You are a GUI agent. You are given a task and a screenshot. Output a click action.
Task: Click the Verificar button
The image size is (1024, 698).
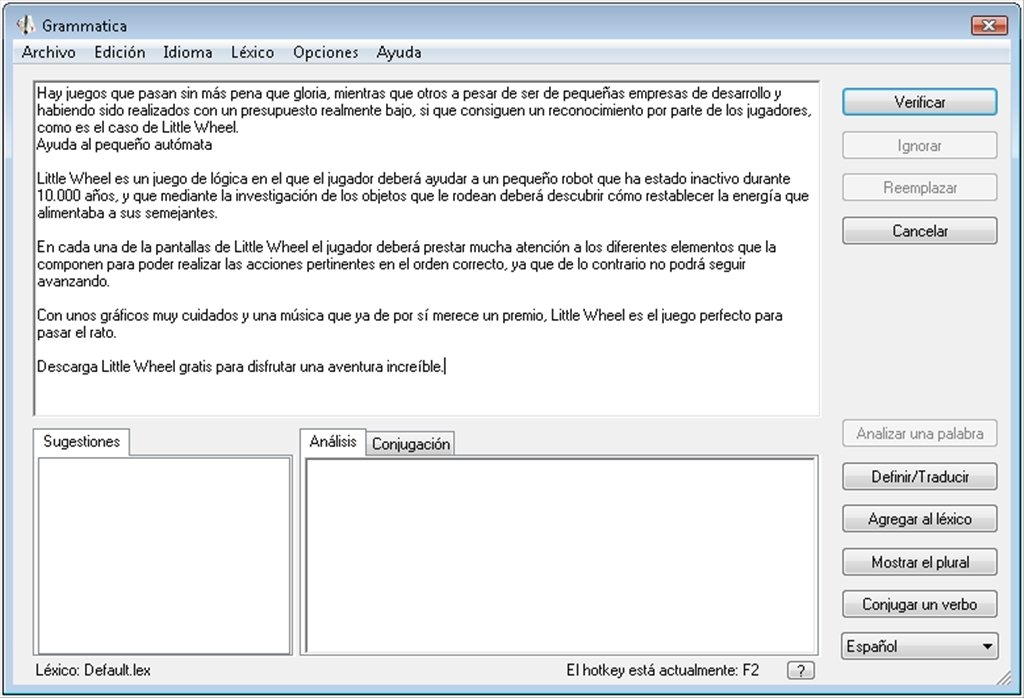coord(920,102)
